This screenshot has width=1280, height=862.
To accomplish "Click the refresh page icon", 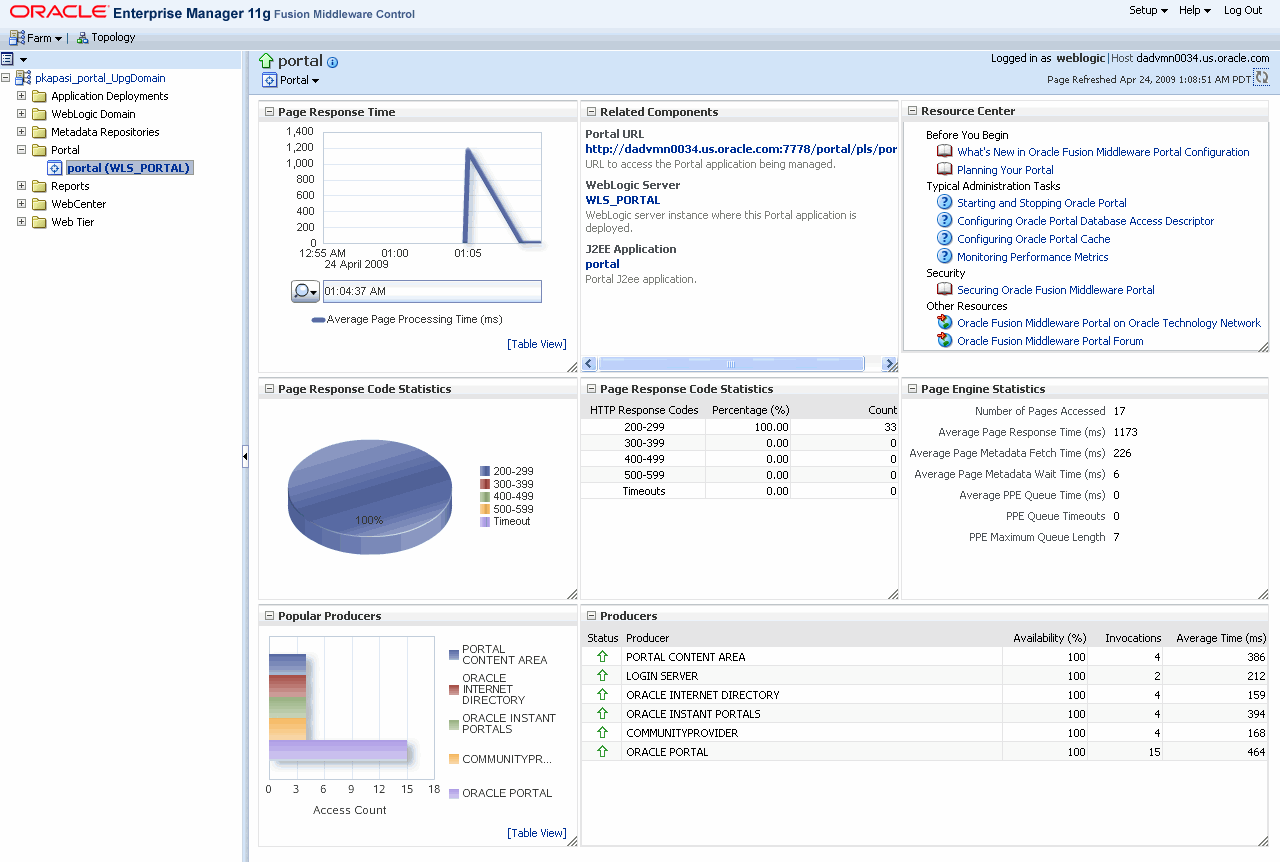I will tap(1261, 78).
